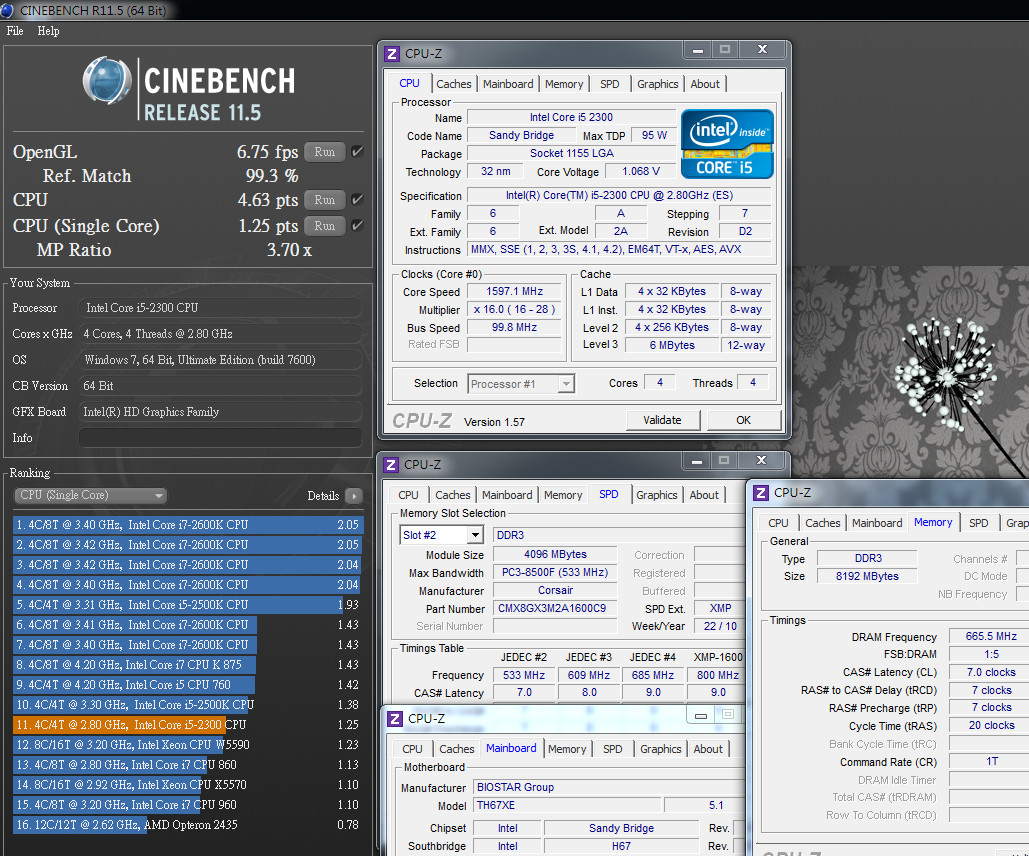Open the Slot #2 memory slot dropdown

click(441, 535)
